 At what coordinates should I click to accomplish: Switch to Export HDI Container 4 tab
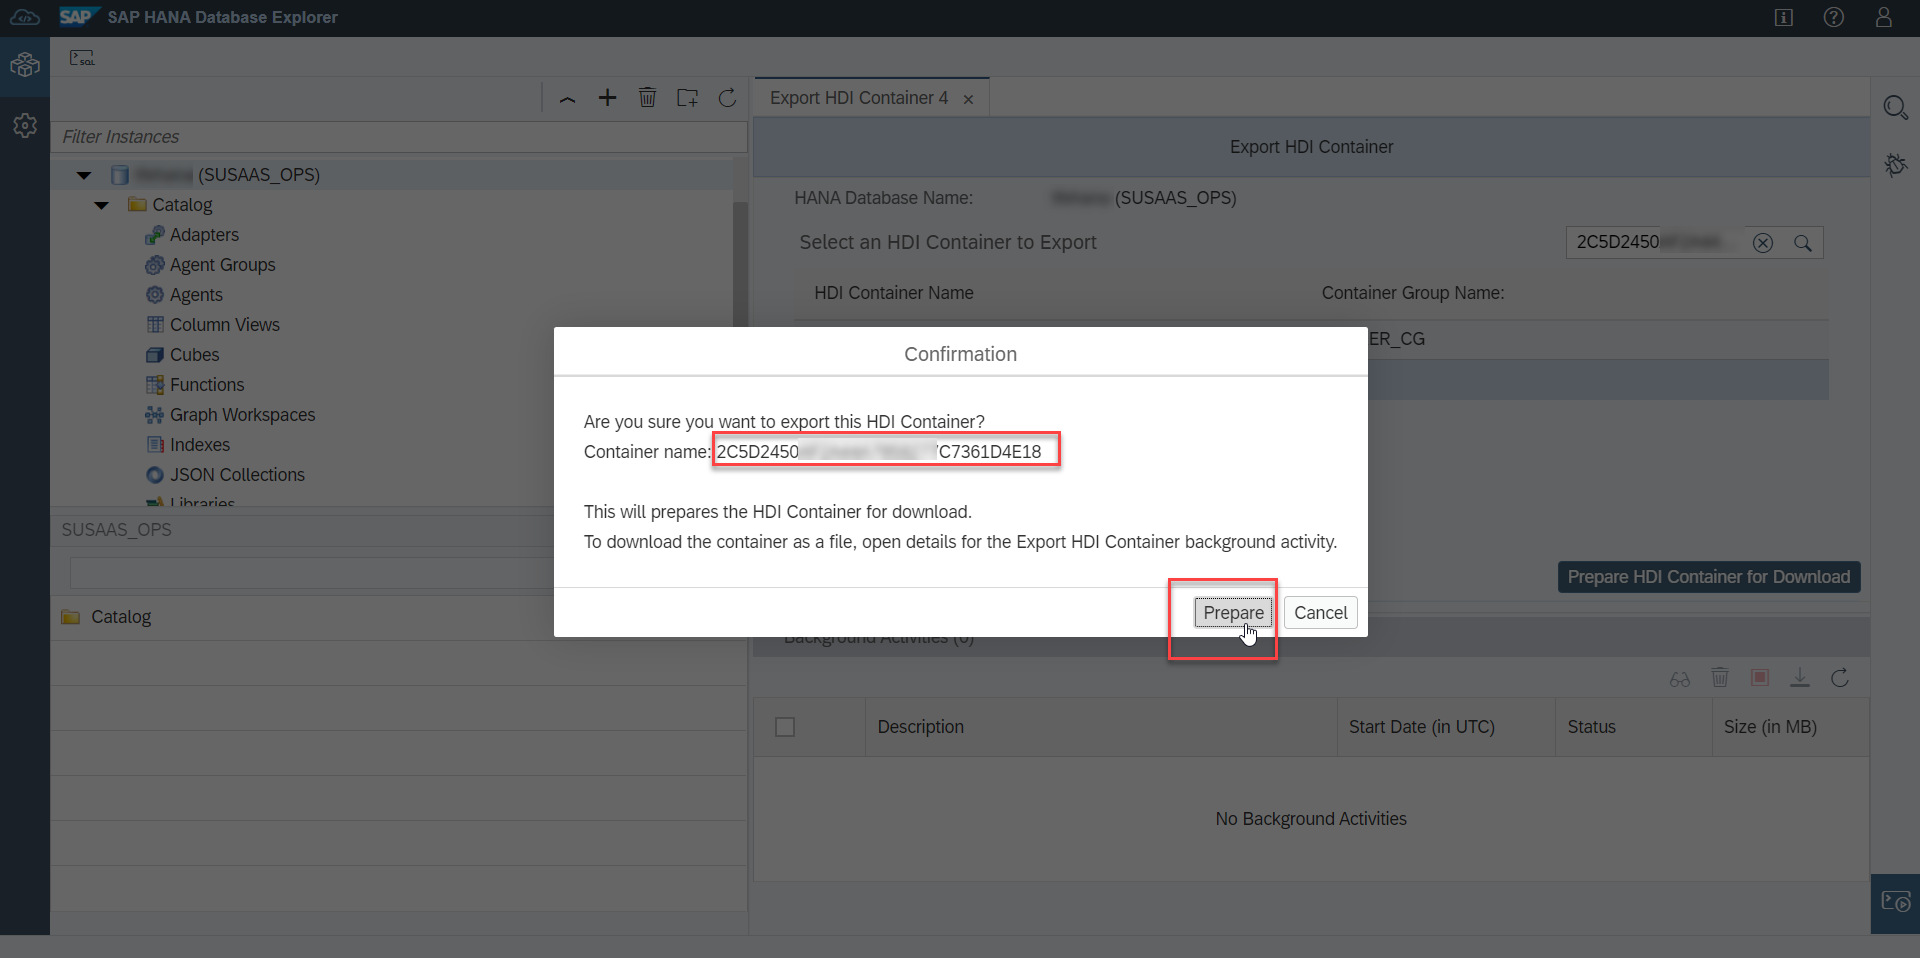click(858, 98)
